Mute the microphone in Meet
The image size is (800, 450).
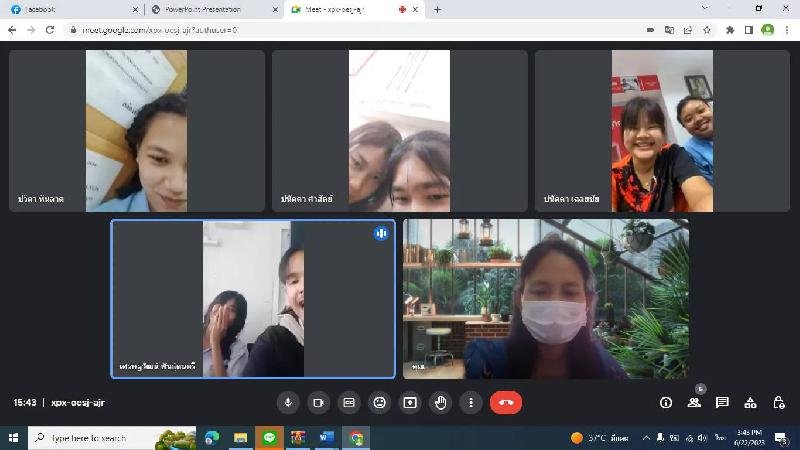288,402
